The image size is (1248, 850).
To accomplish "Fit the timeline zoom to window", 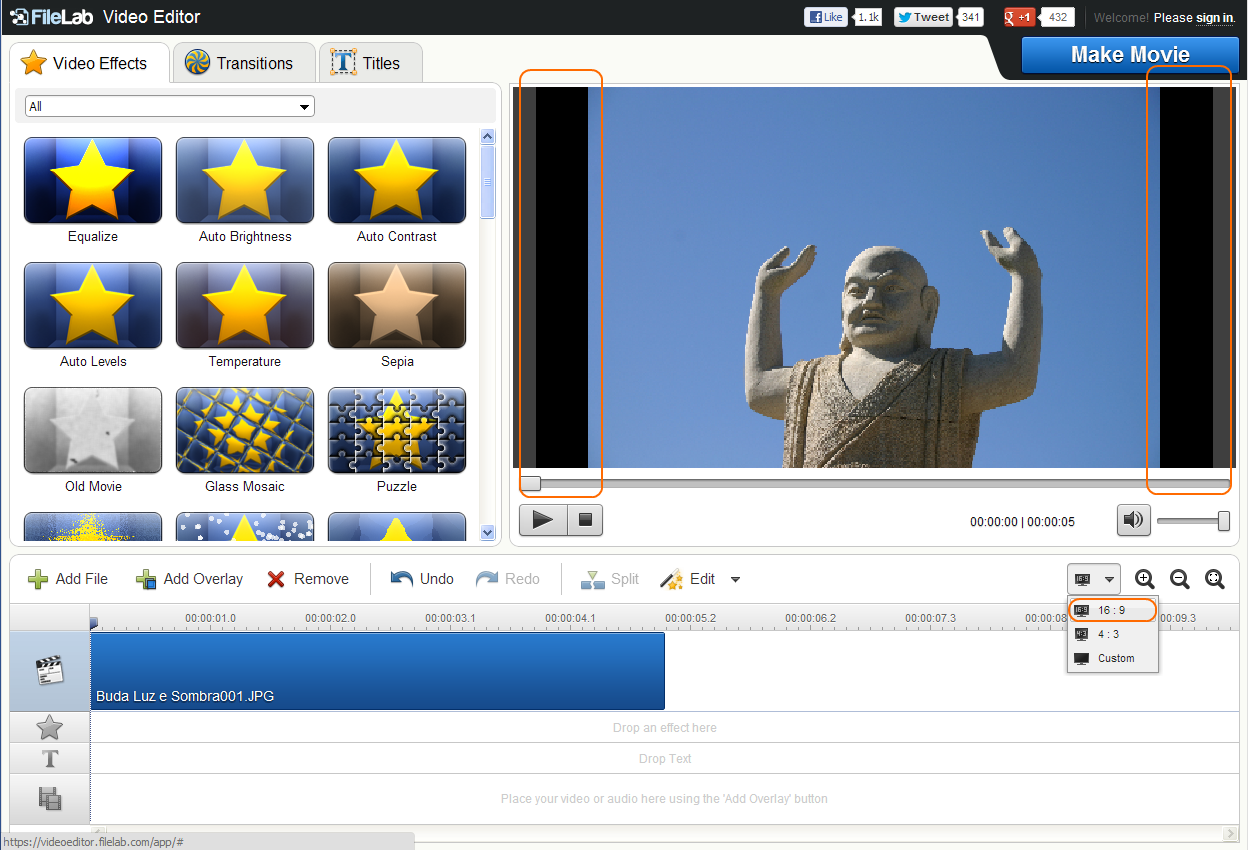I will tap(1215, 579).
